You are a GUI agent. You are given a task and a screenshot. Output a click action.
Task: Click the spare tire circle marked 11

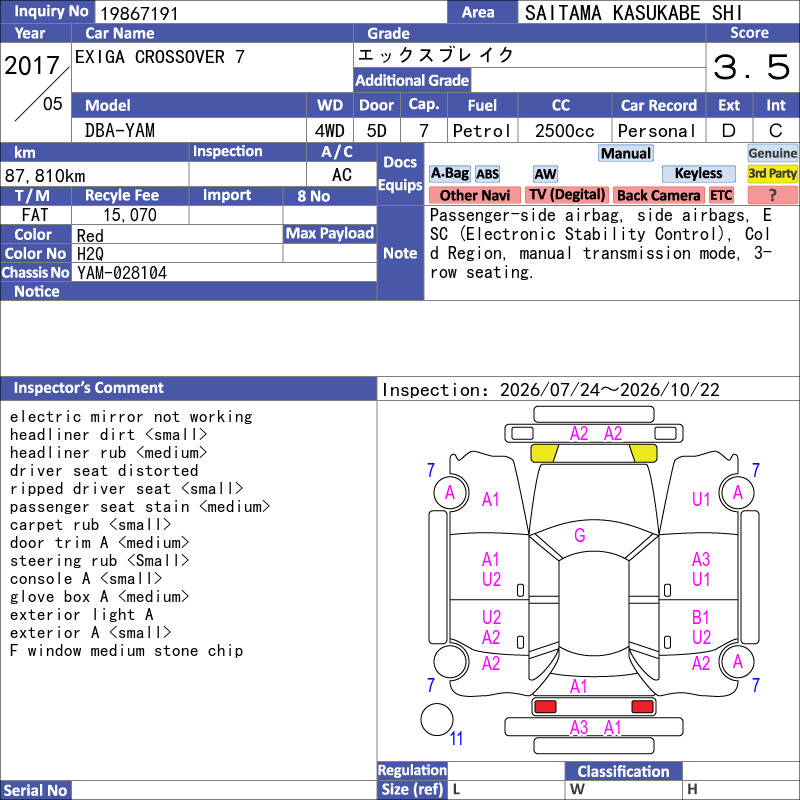tap(437, 719)
